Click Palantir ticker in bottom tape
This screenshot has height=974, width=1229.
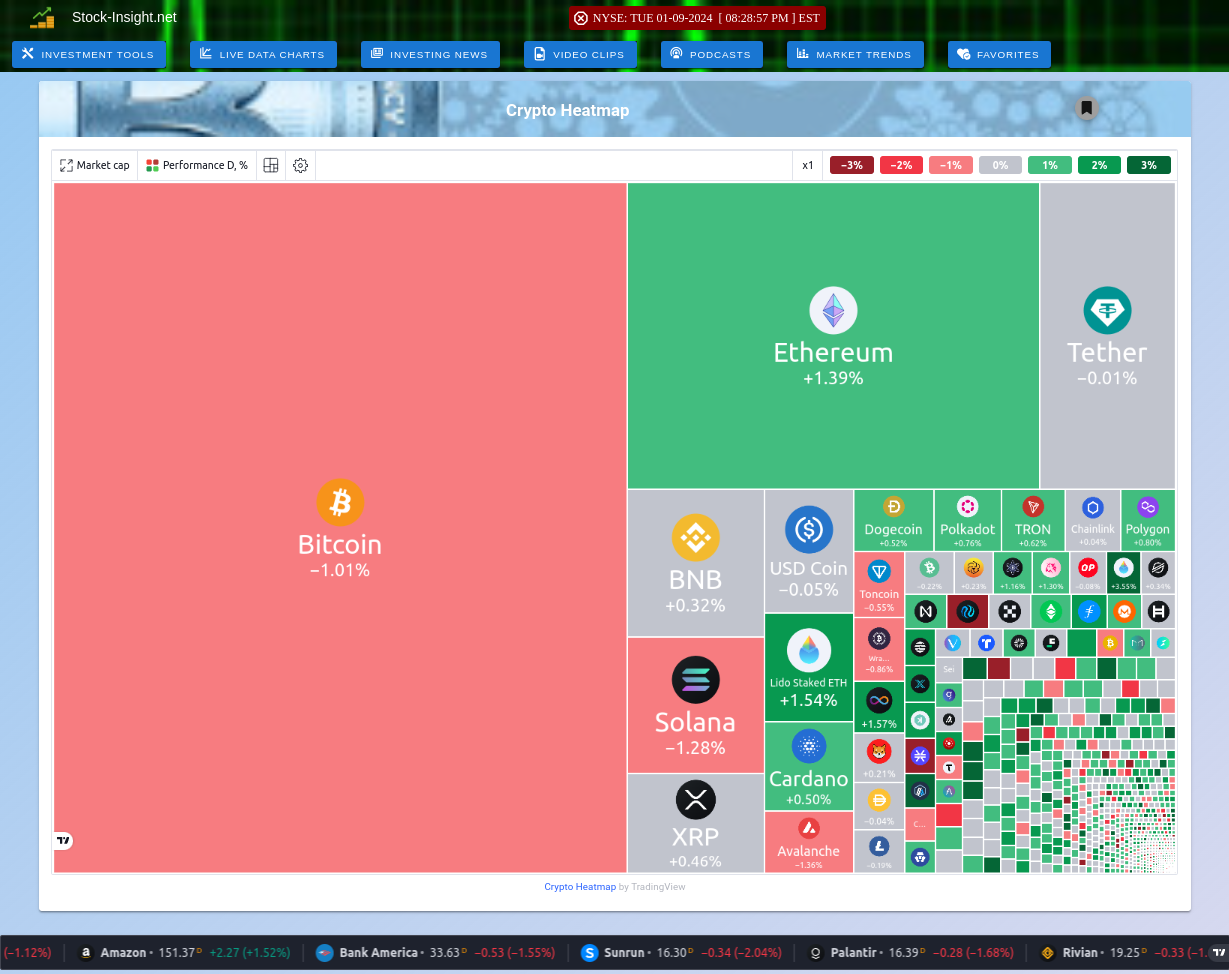click(x=911, y=953)
